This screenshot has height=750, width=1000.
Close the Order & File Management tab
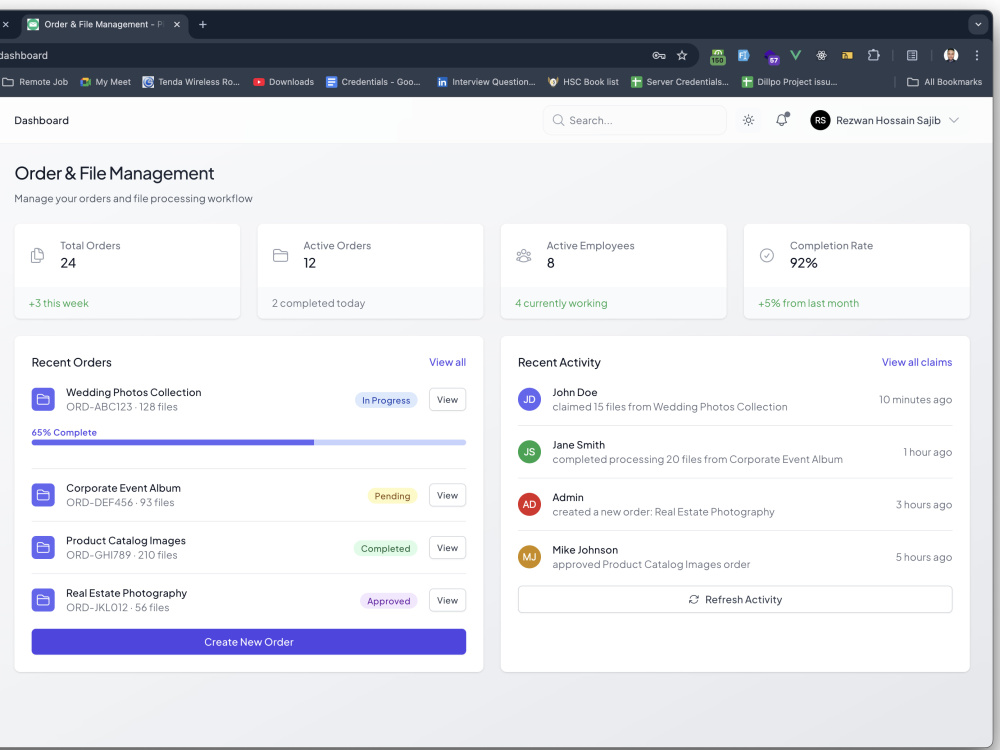tap(177, 24)
